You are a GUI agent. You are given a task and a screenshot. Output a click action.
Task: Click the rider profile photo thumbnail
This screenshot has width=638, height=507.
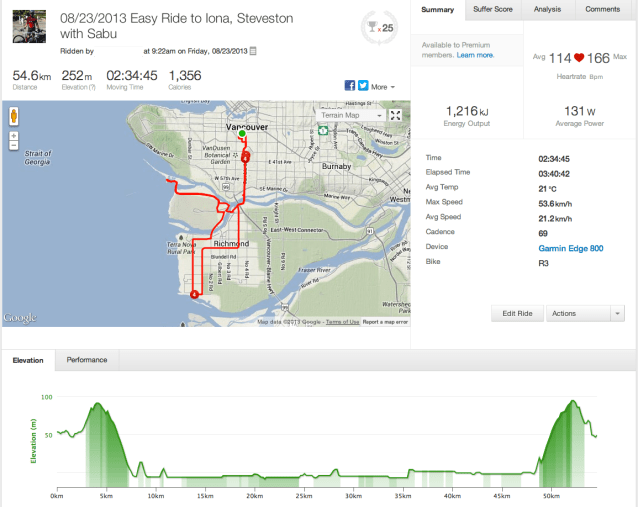[x=29, y=26]
